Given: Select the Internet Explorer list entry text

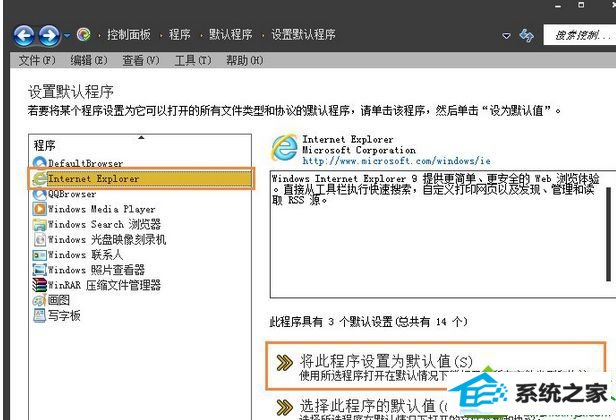Looking at the screenshot, I should [x=94, y=179].
